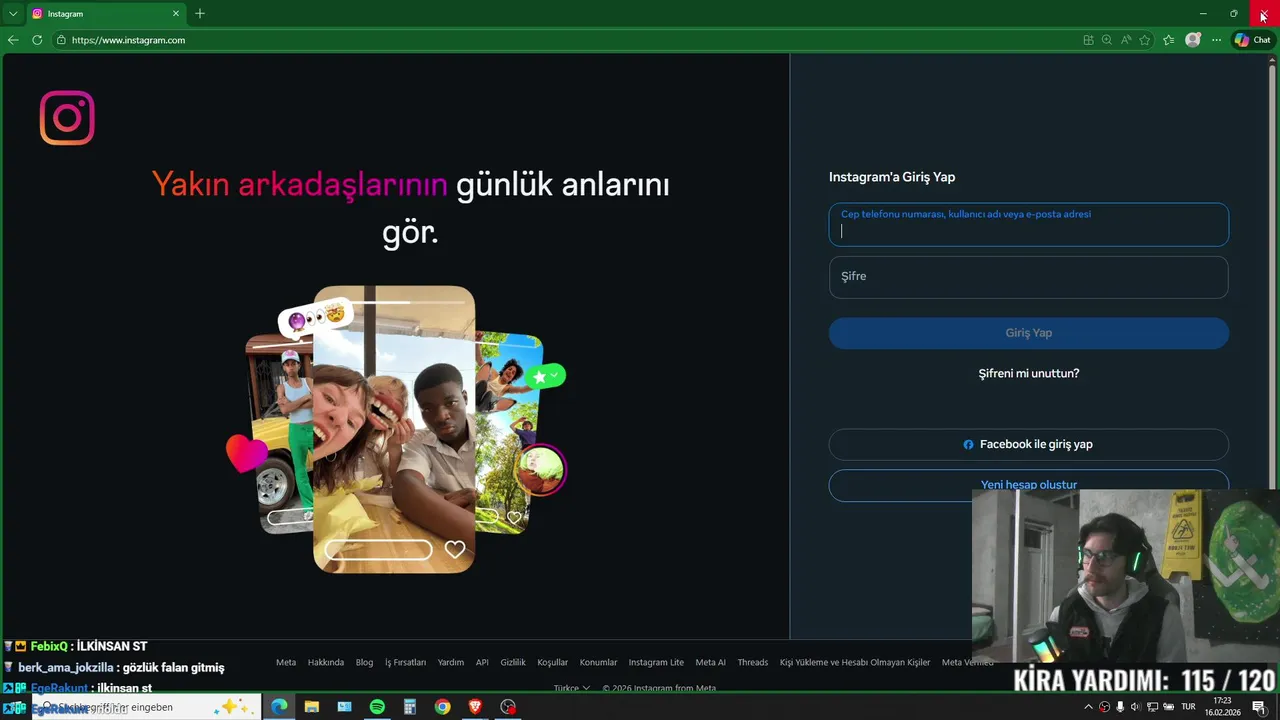Focus the phone, username or e-mail field
The width and height of the screenshot is (1280, 720).
(1028, 225)
